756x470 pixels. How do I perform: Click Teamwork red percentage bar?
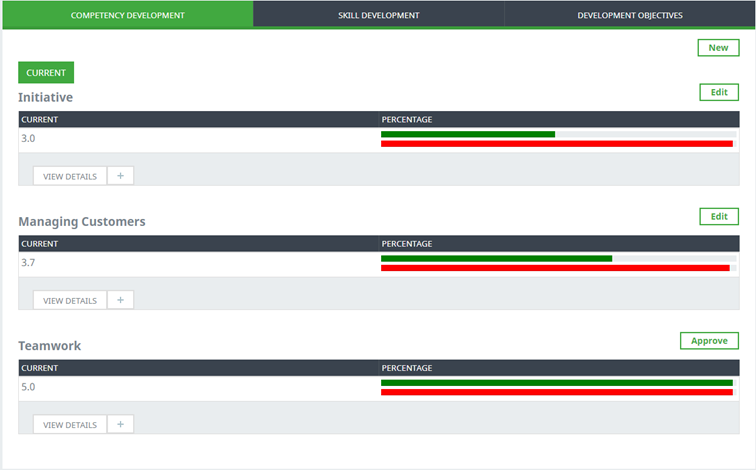(556, 392)
